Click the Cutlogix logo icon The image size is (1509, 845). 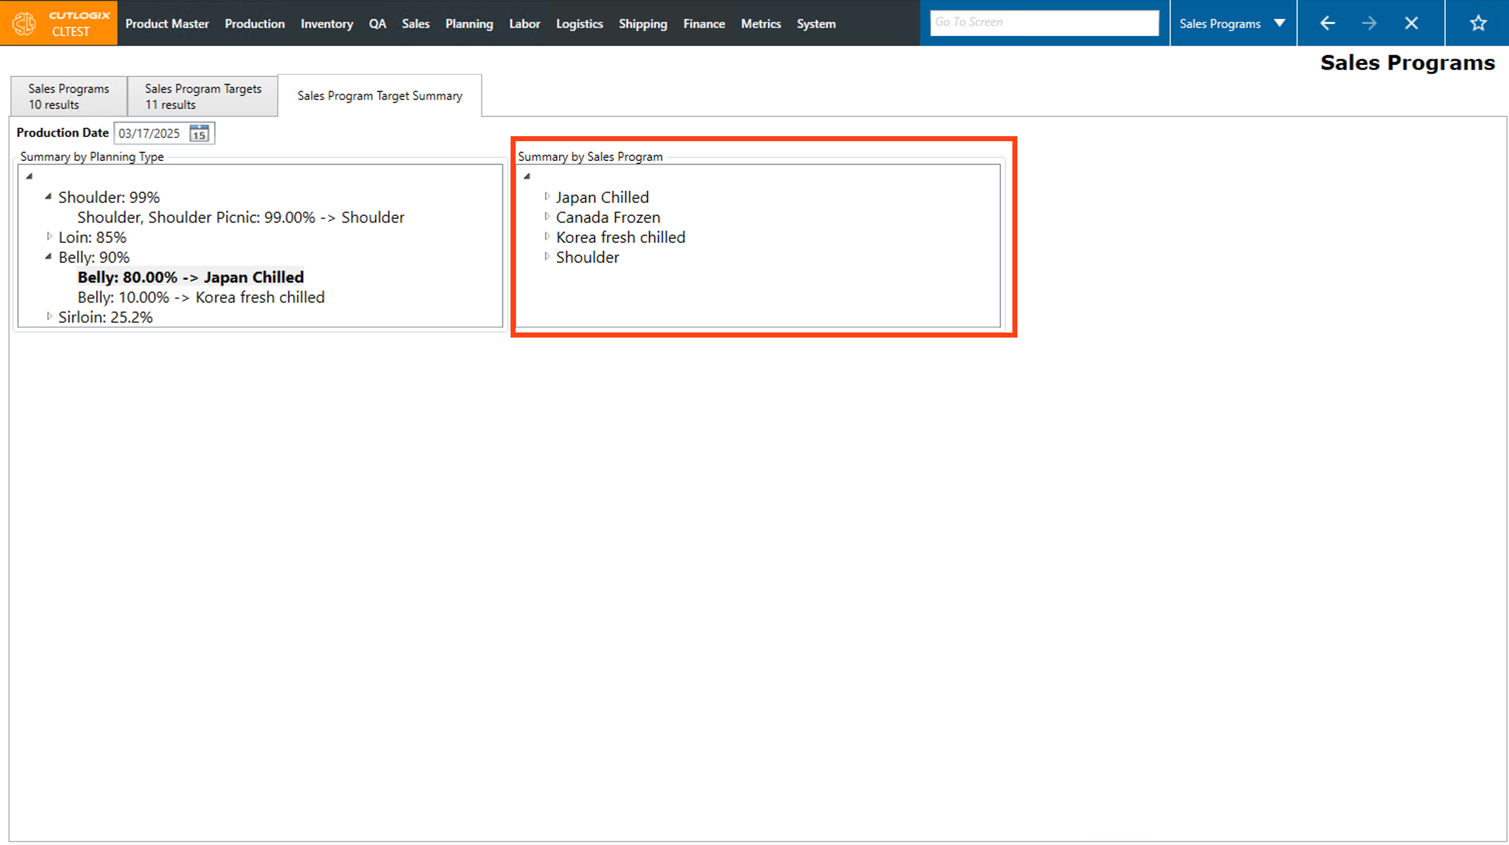[x=24, y=23]
